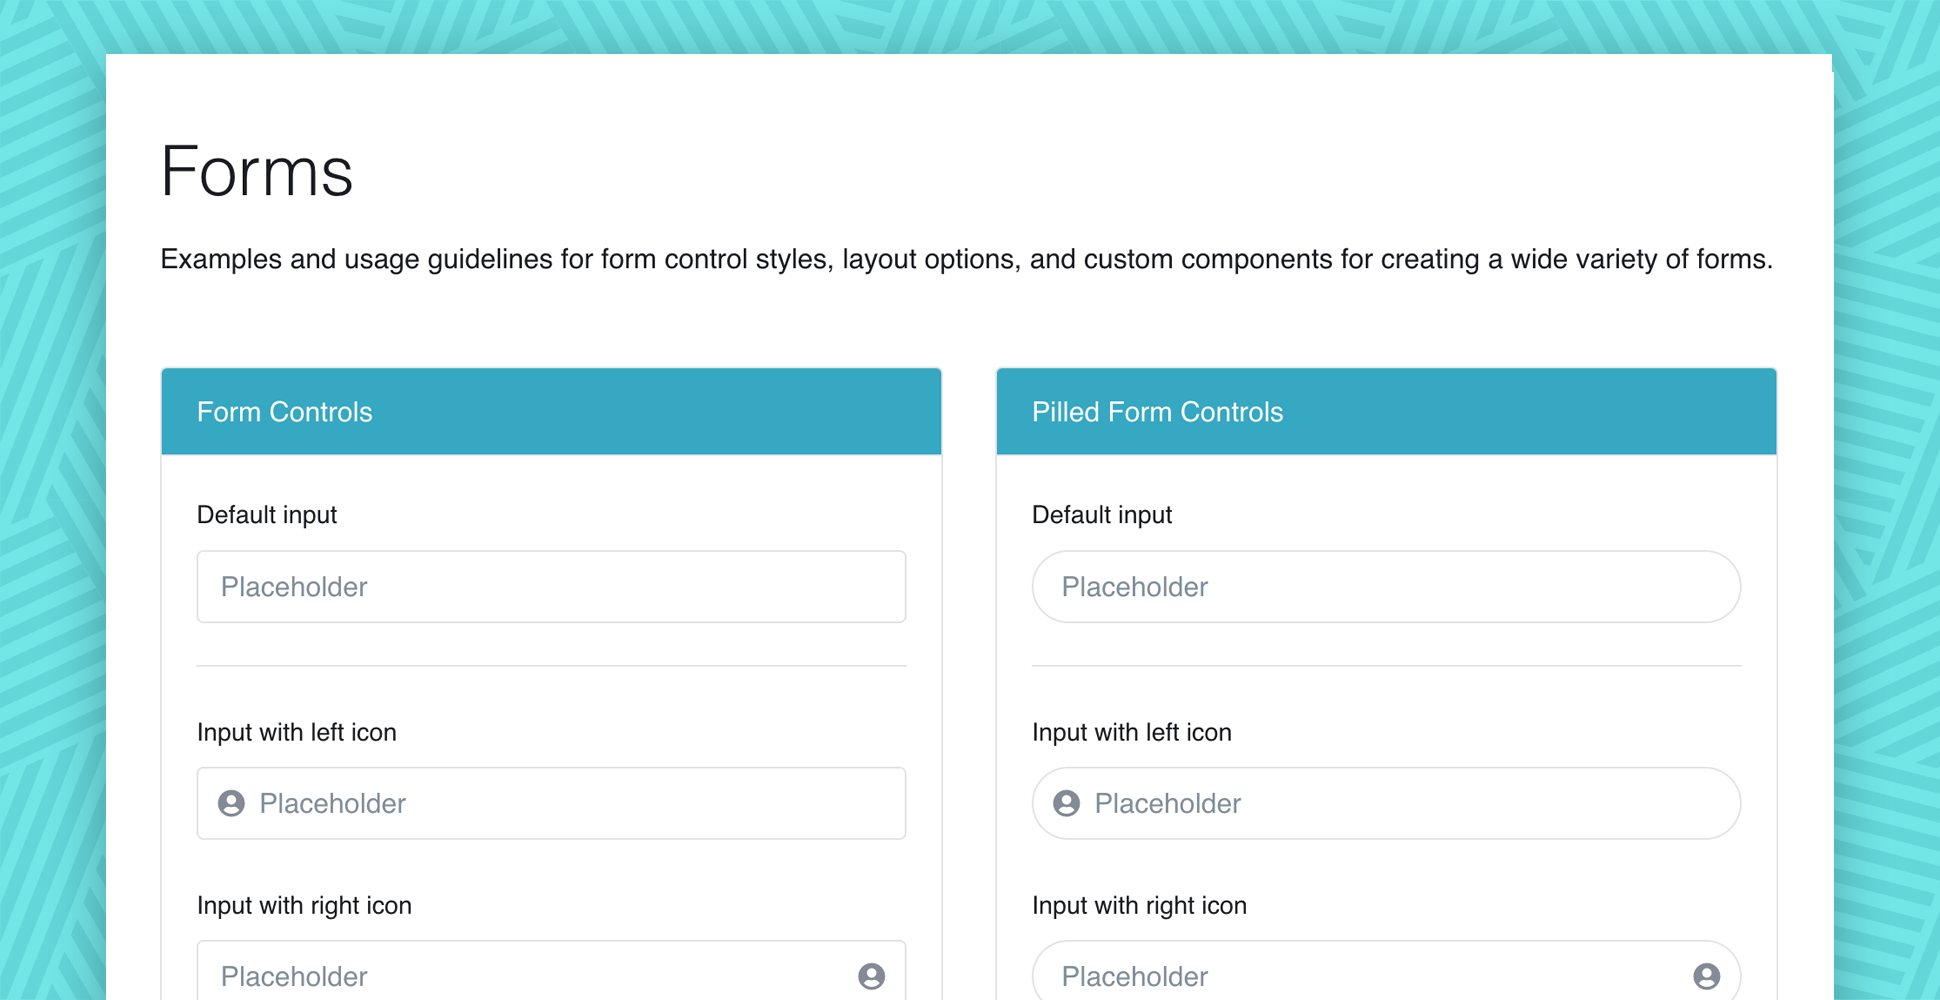This screenshot has height=1000, width=1940.
Task: Click the Pilled Form Controls card header
Action: pos(1386,412)
